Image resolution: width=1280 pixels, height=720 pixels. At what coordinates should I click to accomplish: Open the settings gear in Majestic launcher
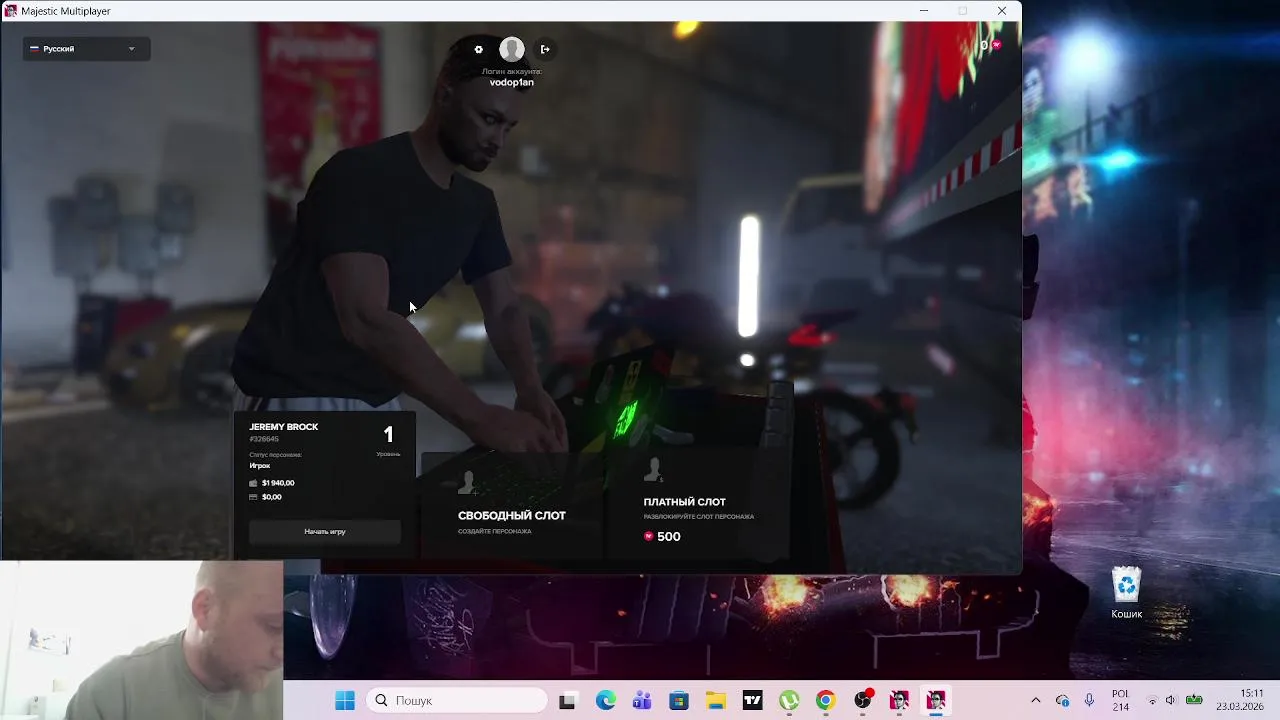point(478,49)
